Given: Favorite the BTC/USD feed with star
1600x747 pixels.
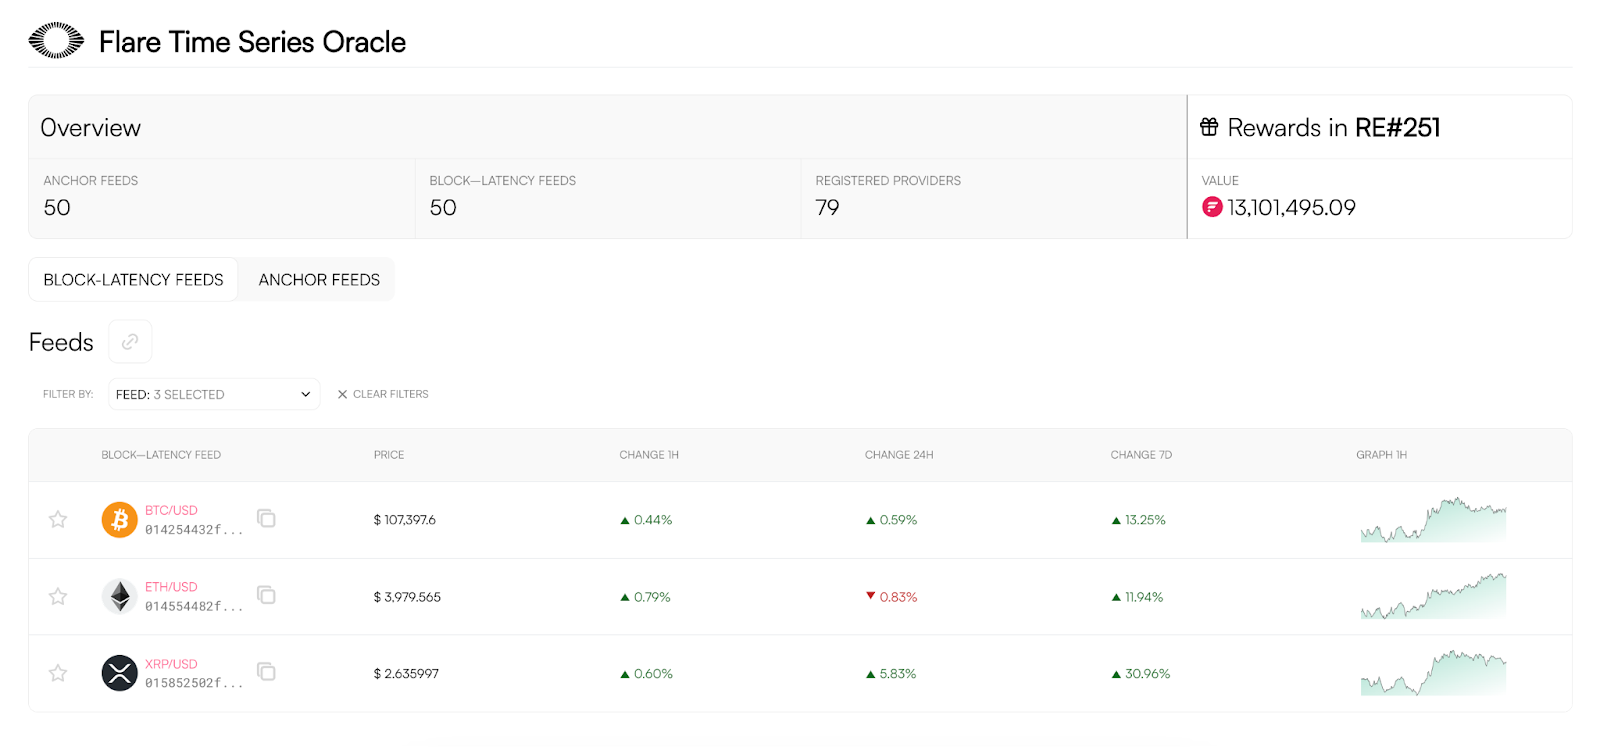Looking at the screenshot, I should (x=58, y=519).
